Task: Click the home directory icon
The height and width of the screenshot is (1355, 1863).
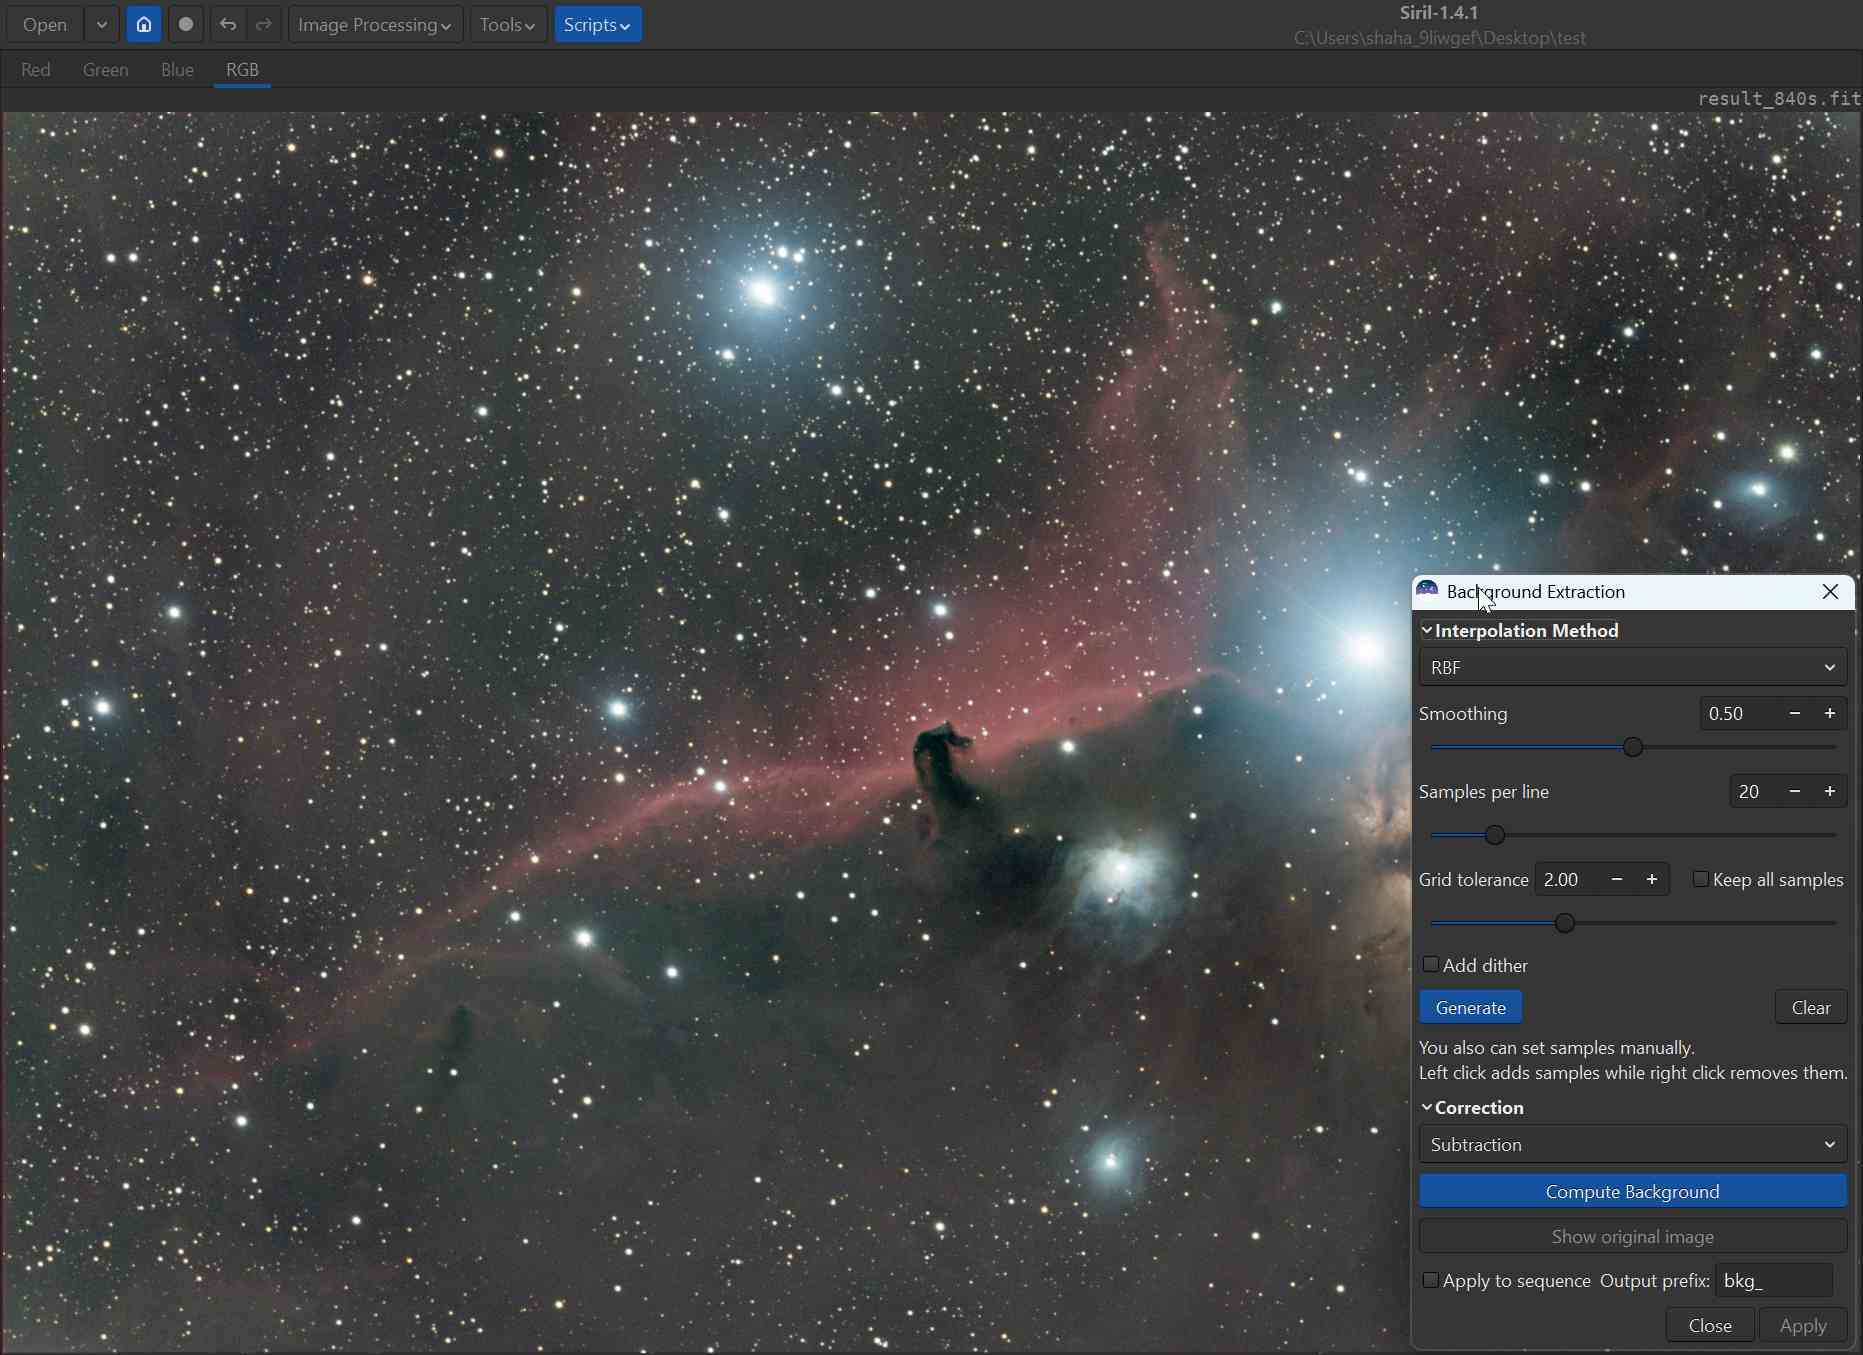Action: [144, 25]
